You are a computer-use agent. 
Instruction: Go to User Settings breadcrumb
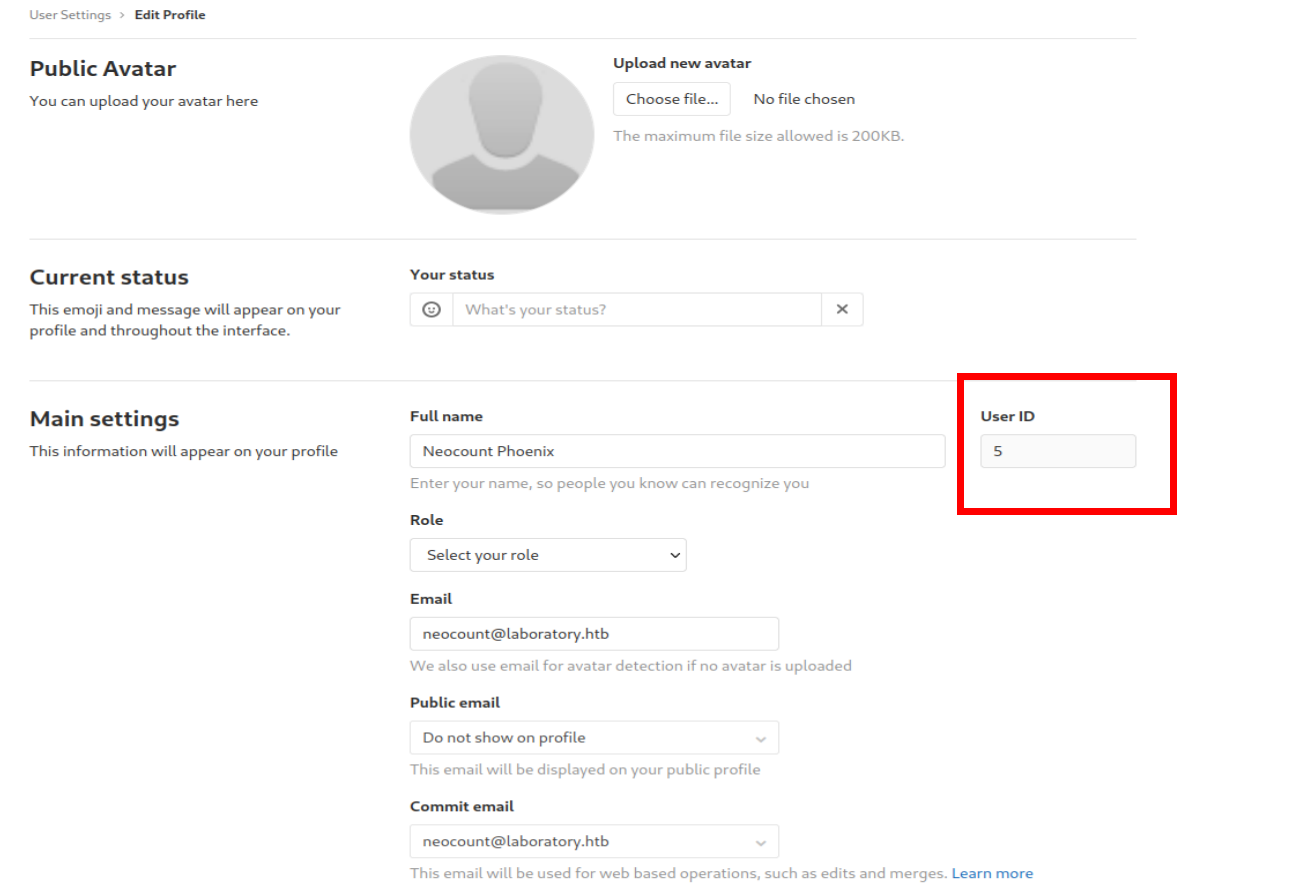tap(71, 15)
